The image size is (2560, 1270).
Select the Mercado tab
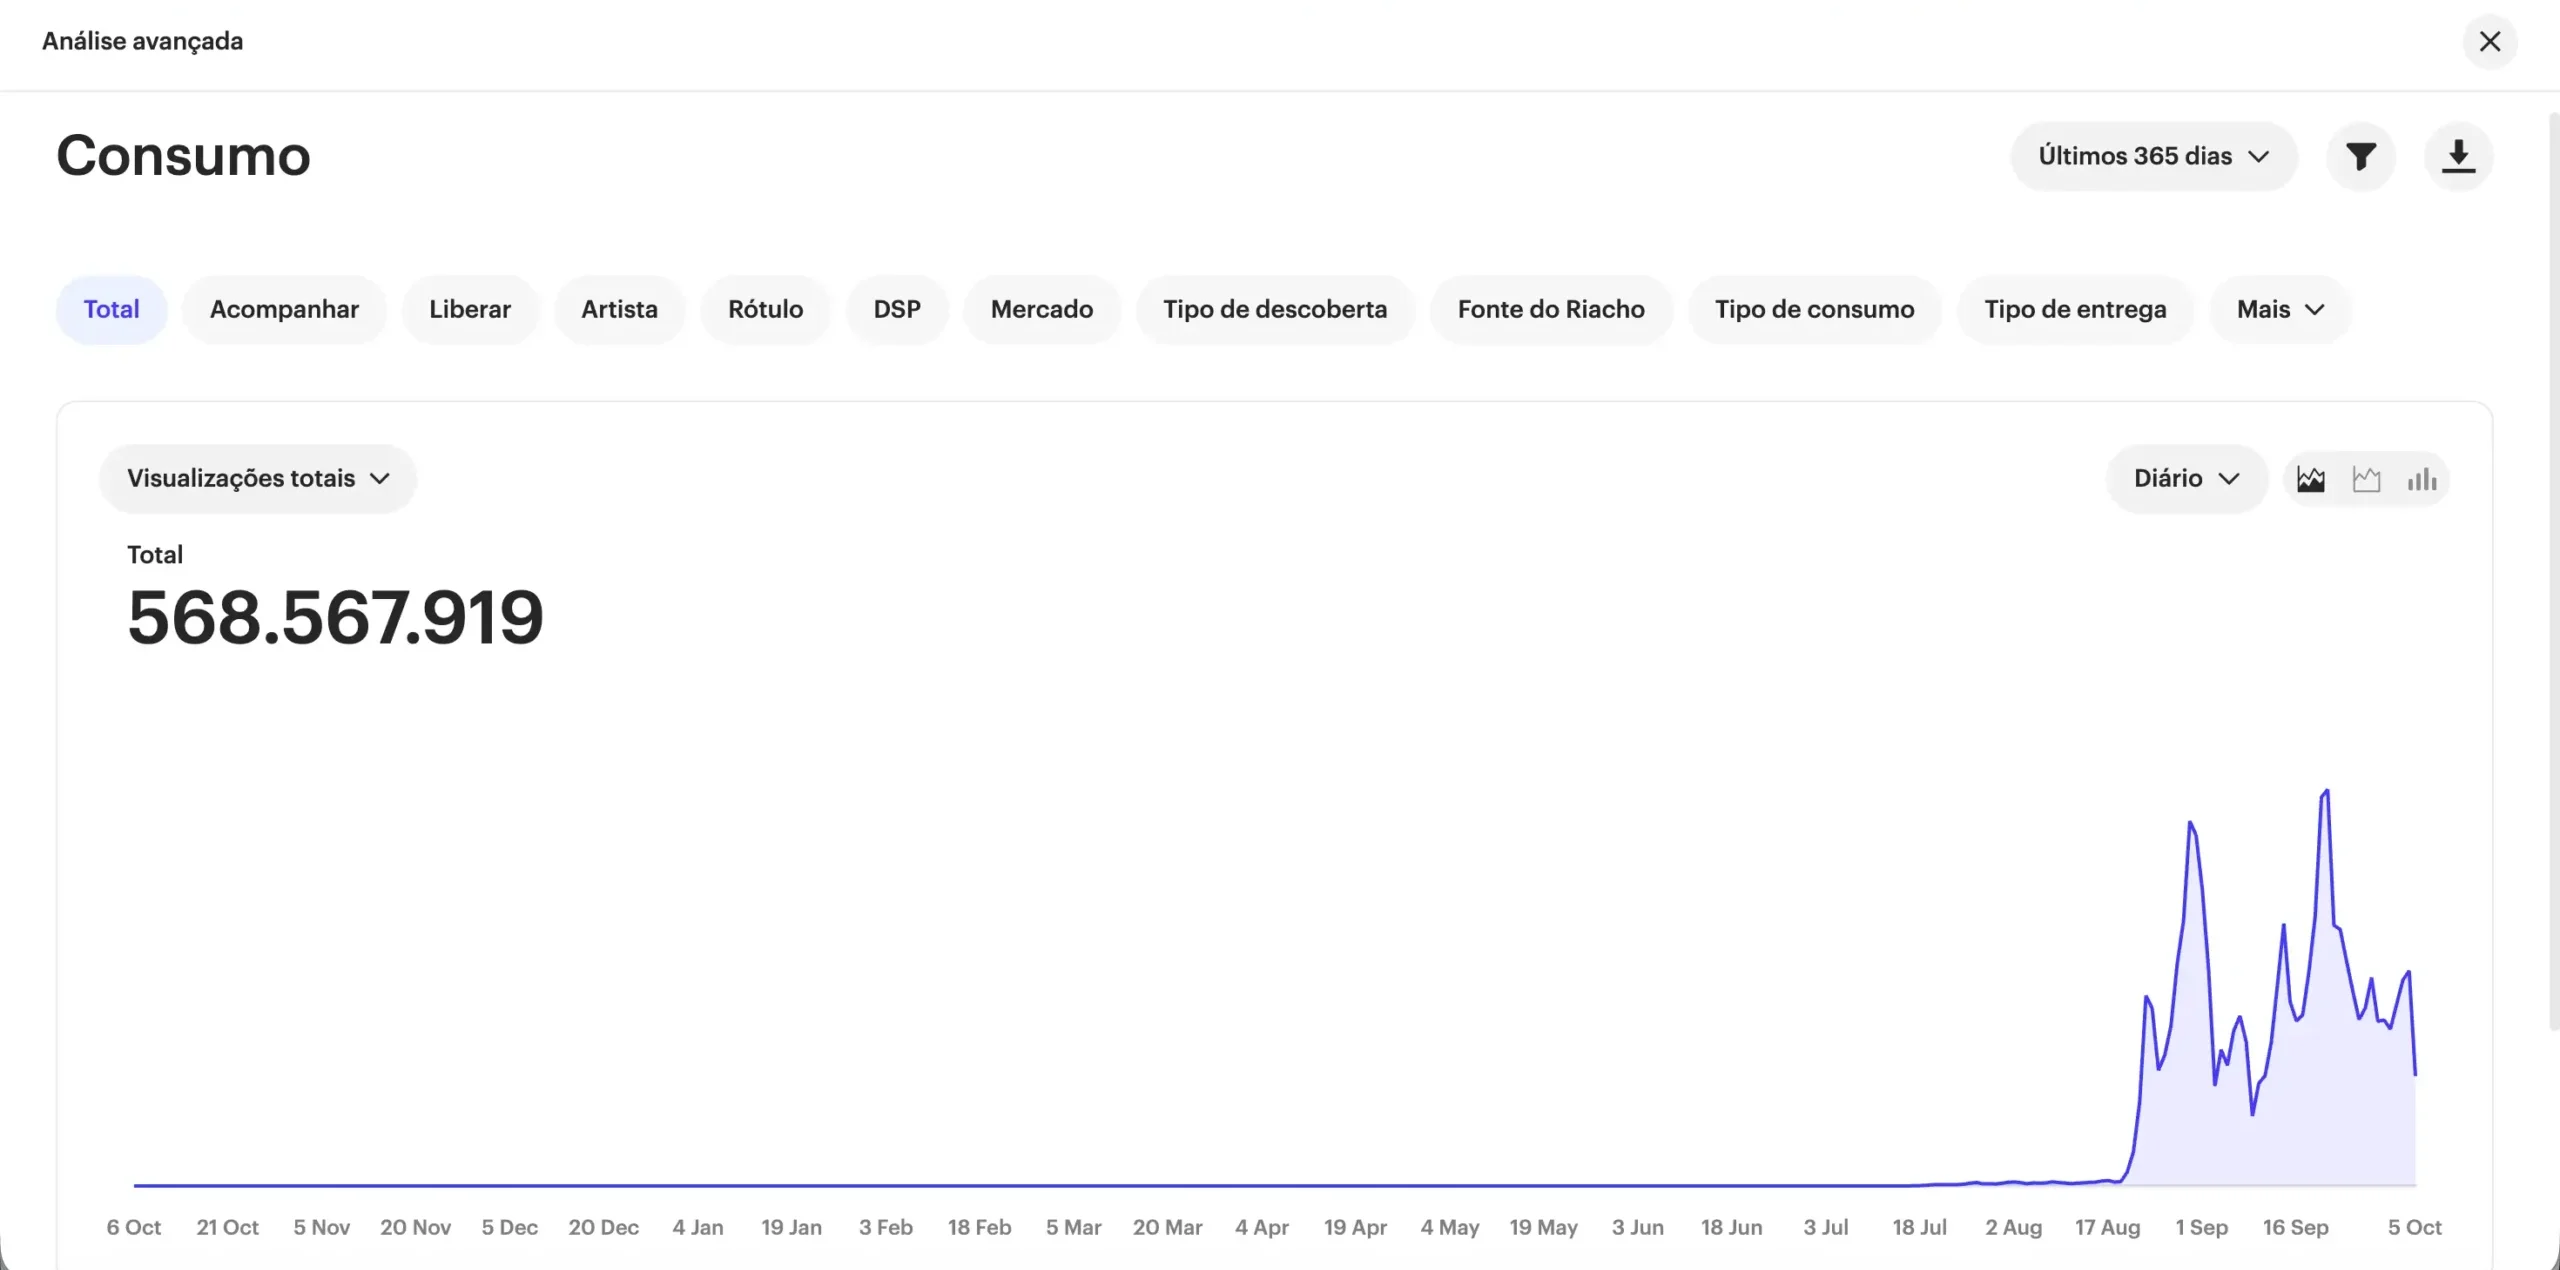1041,309
